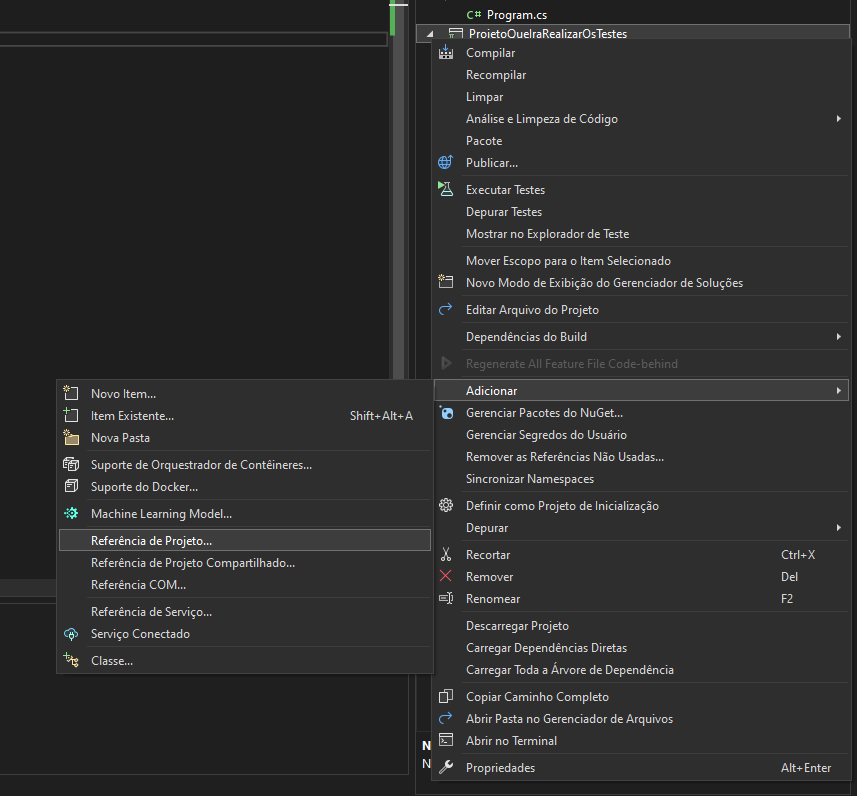Image resolution: width=857 pixels, height=796 pixels.
Task: Click the red X Remover icon
Action: point(445,576)
